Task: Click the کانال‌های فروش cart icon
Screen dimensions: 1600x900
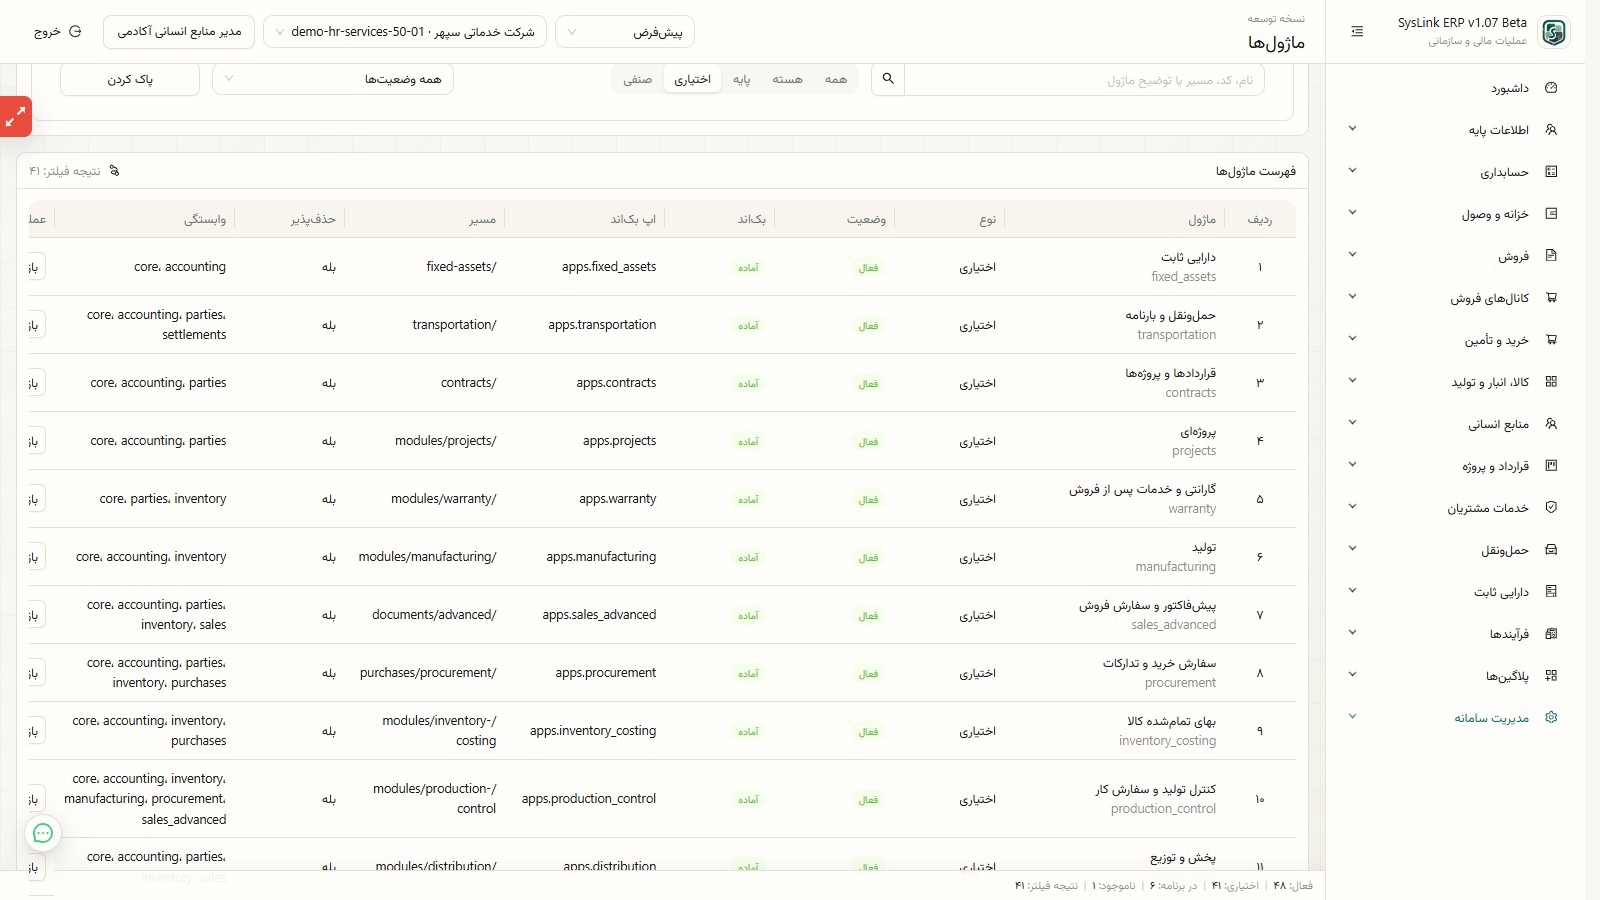Action: point(1551,298)
